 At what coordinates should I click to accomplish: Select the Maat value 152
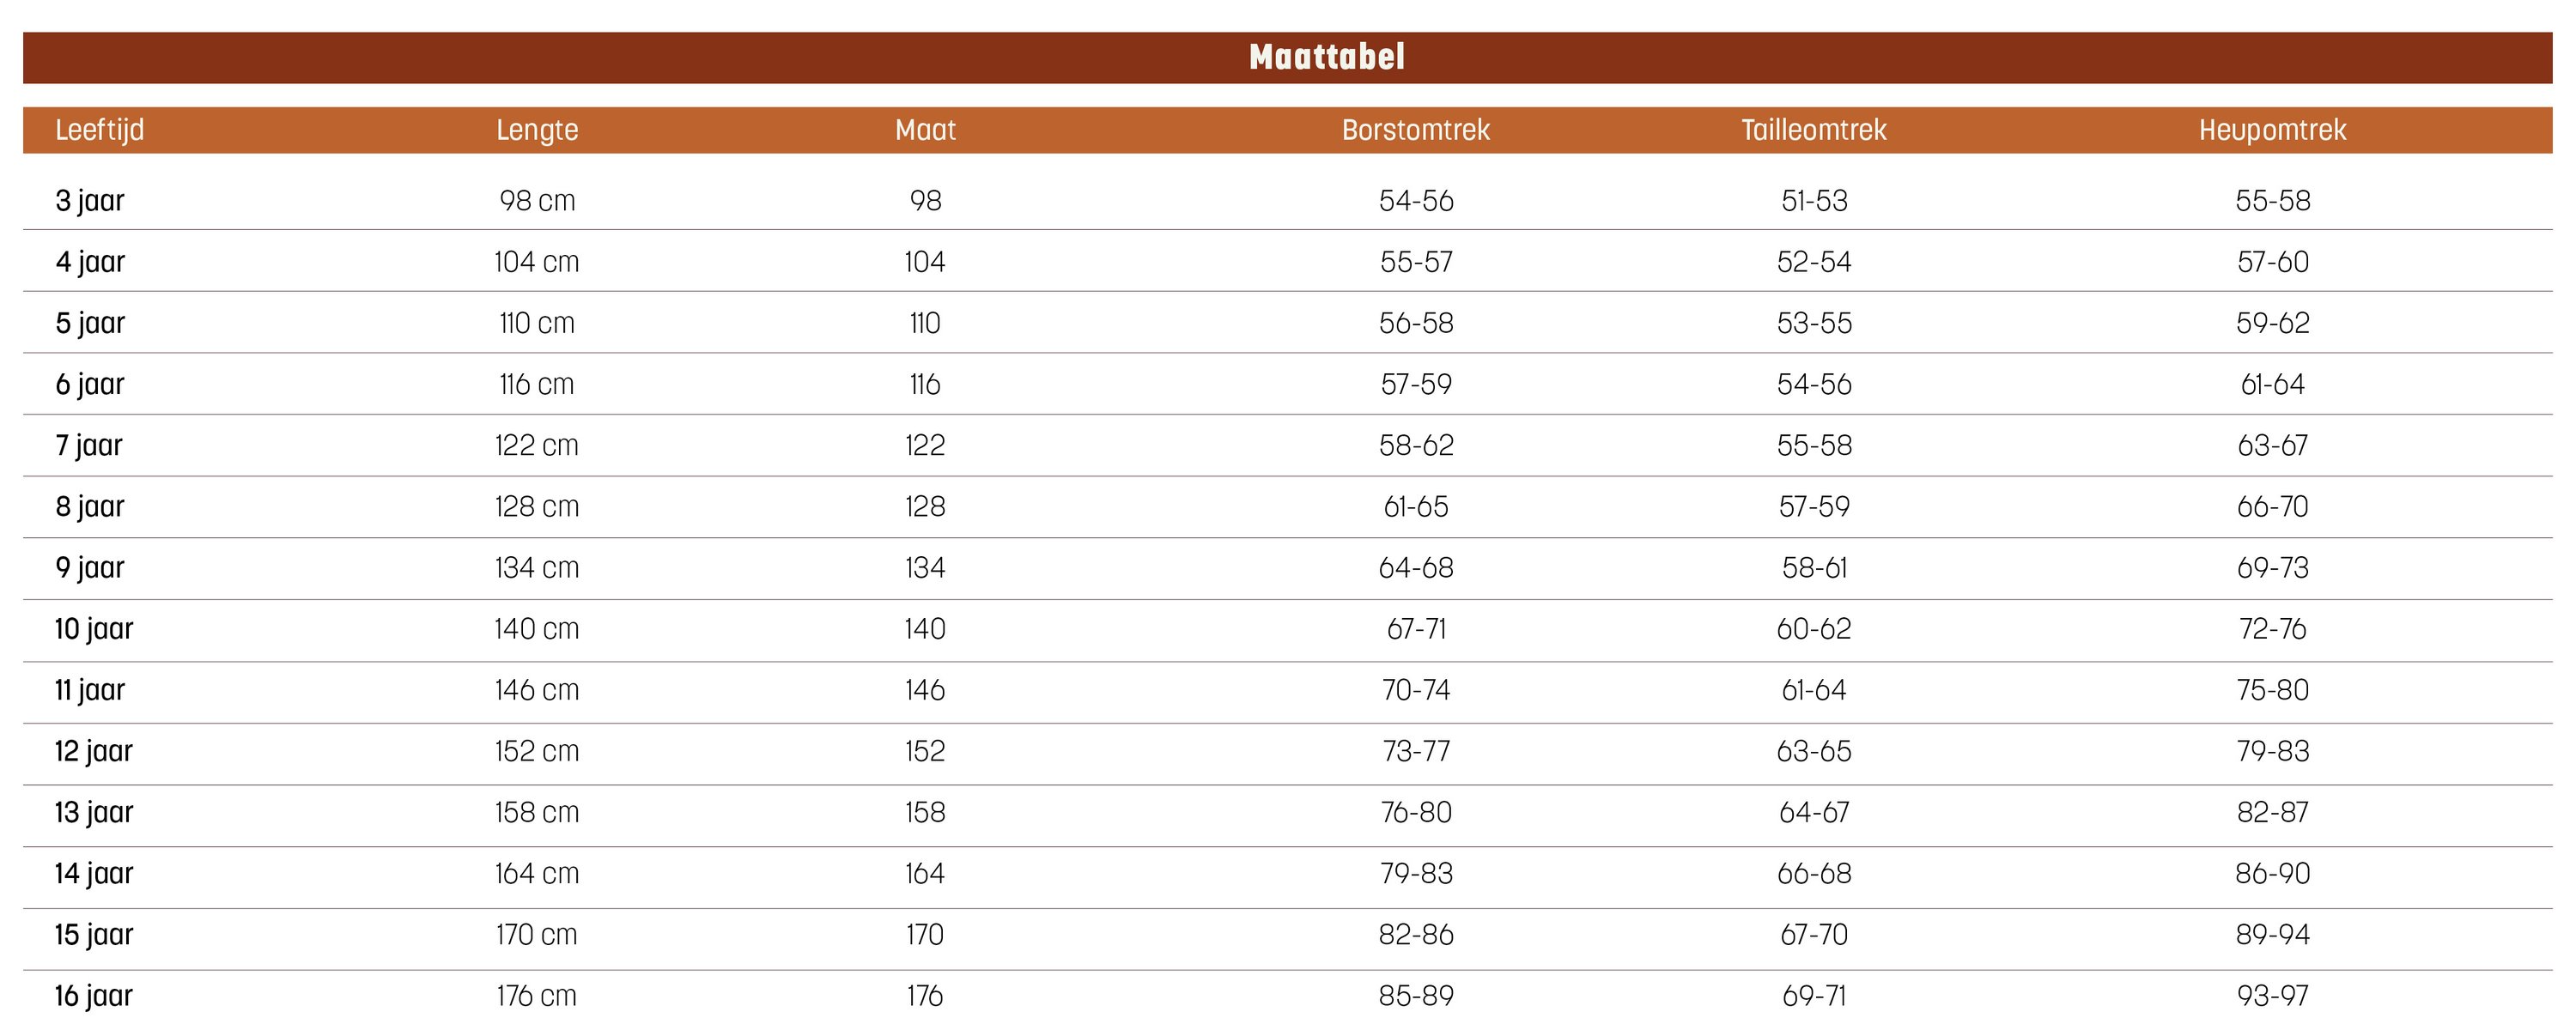coord(925,751)
